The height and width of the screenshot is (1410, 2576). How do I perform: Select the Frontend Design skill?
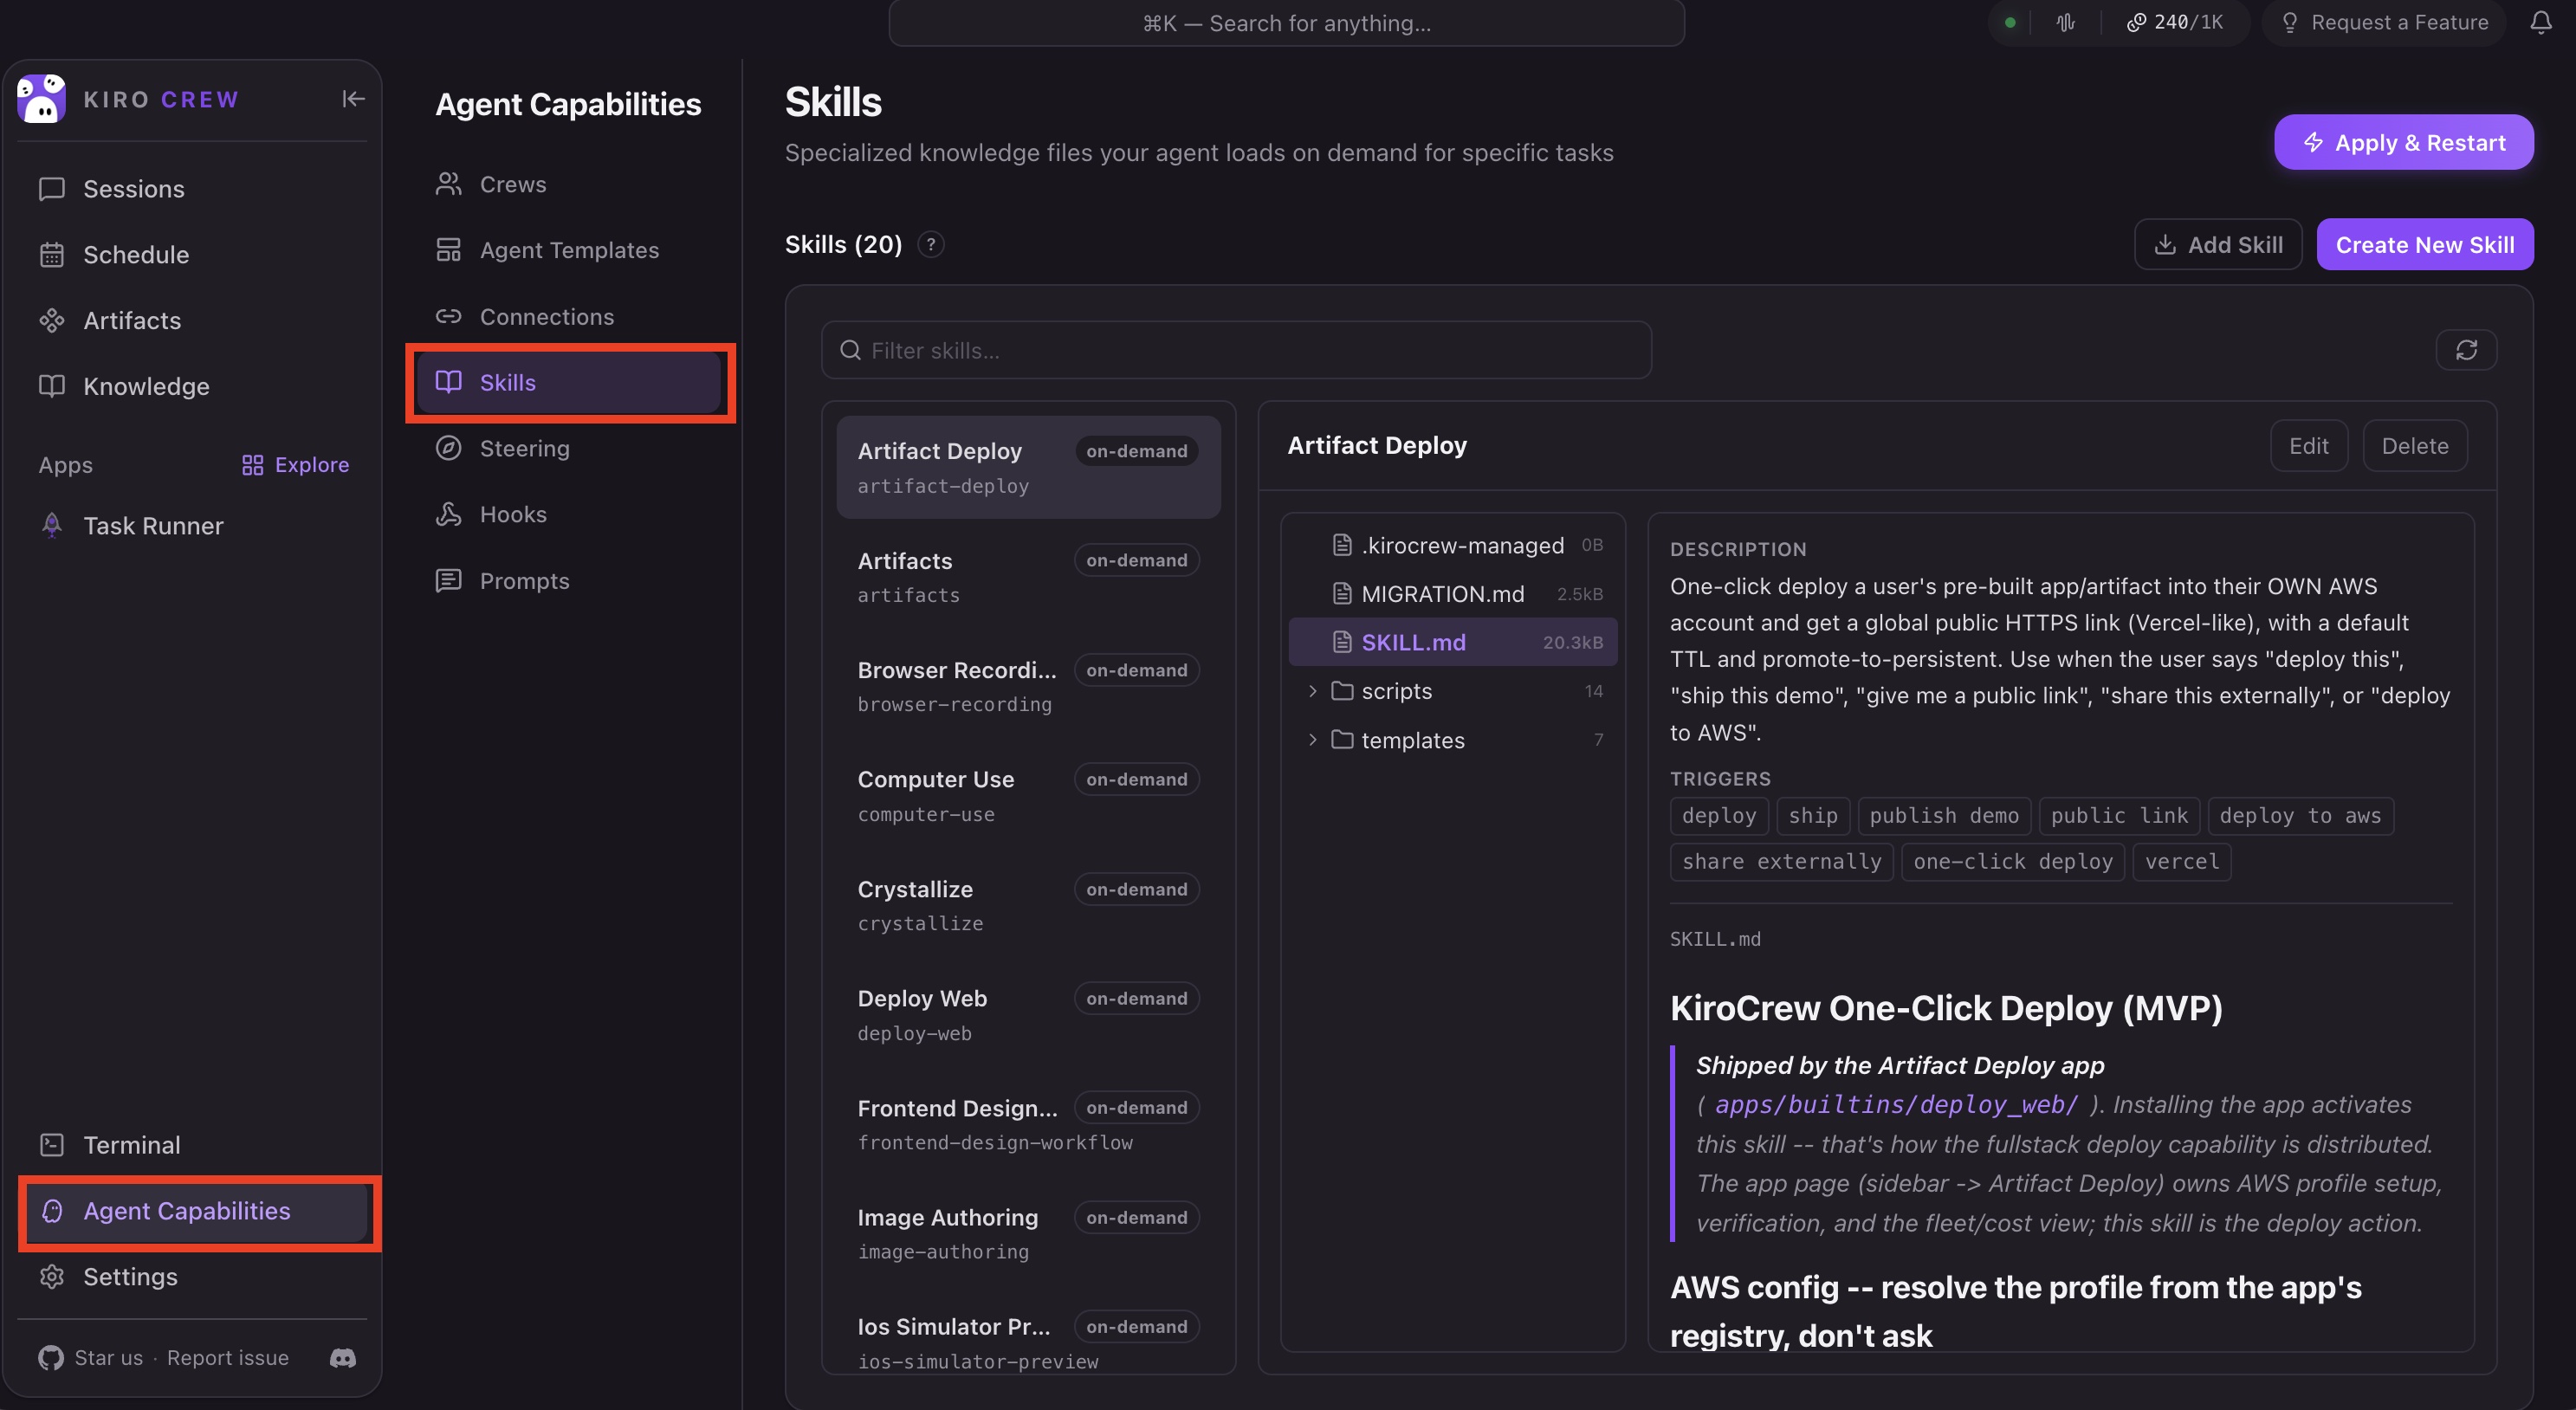(x=1028, y=1124)
